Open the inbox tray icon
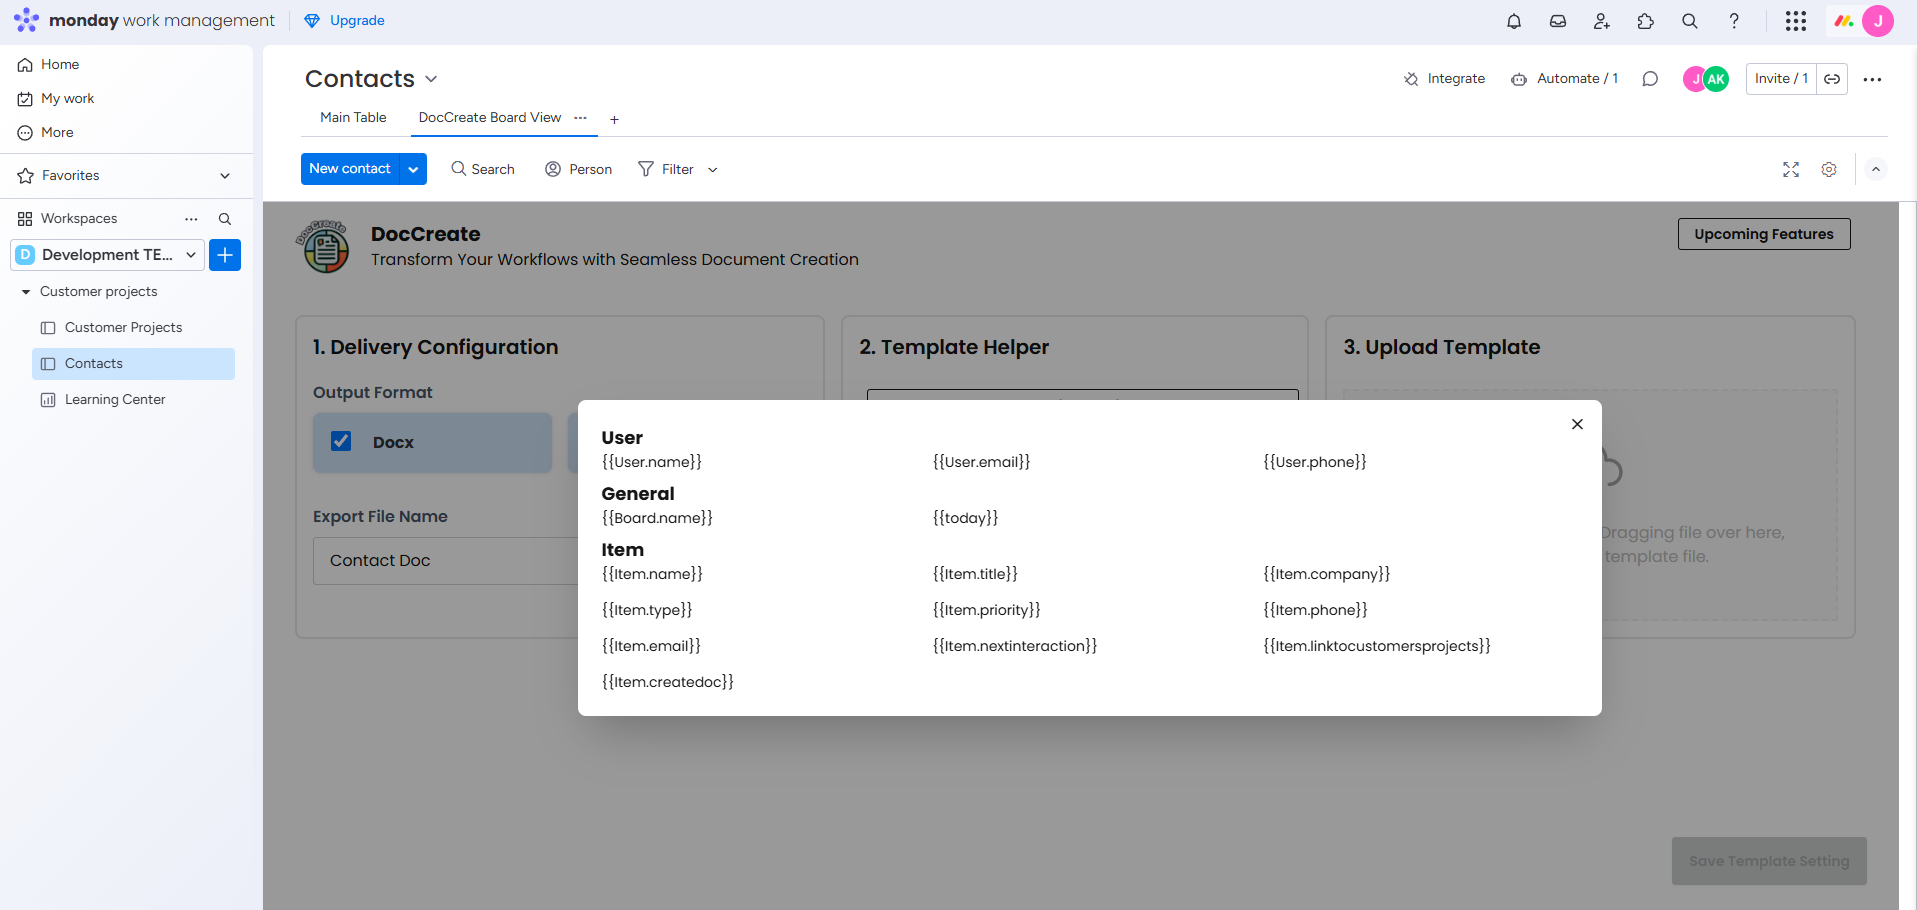This screenshot has width=1917, height=910. click(x=1558, y=21)
